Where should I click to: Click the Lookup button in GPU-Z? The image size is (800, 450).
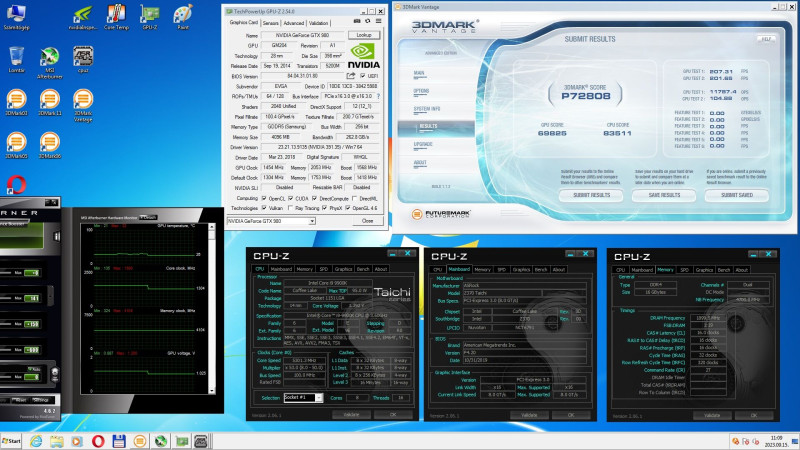click(364, 35)
